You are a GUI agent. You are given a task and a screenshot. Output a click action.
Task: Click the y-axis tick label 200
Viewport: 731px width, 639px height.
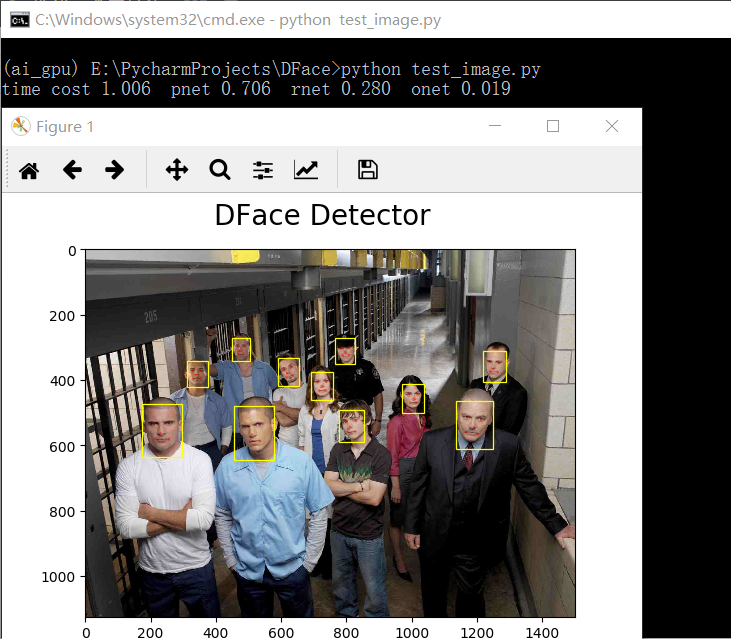pos(62,316)
